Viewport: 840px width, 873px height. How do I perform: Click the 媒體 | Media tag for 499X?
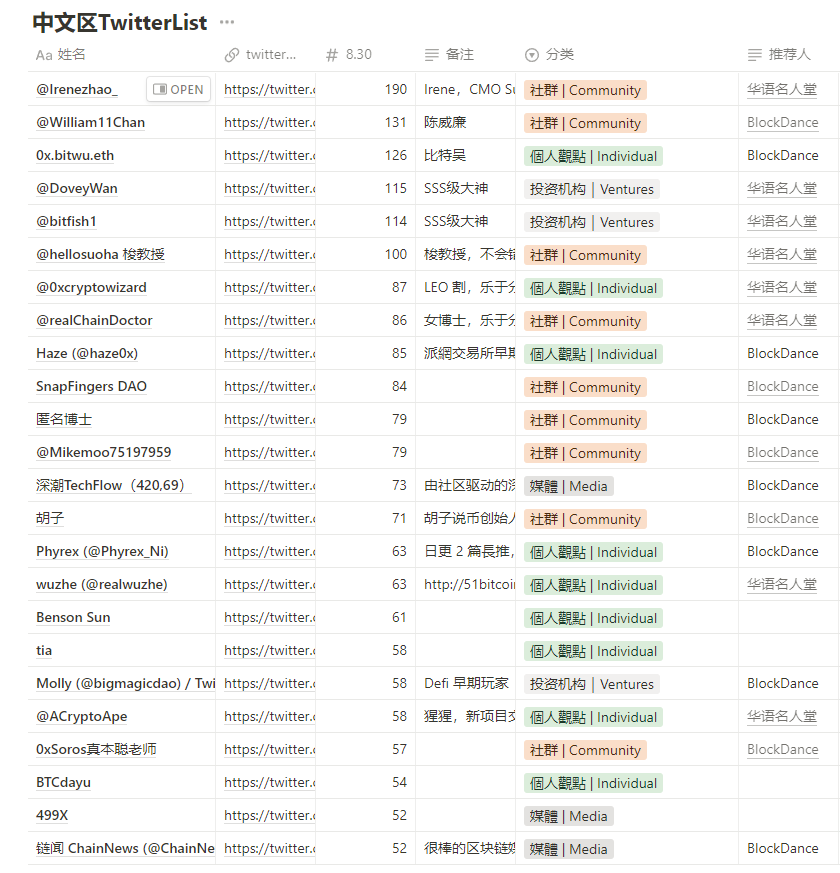coord(568,816)
